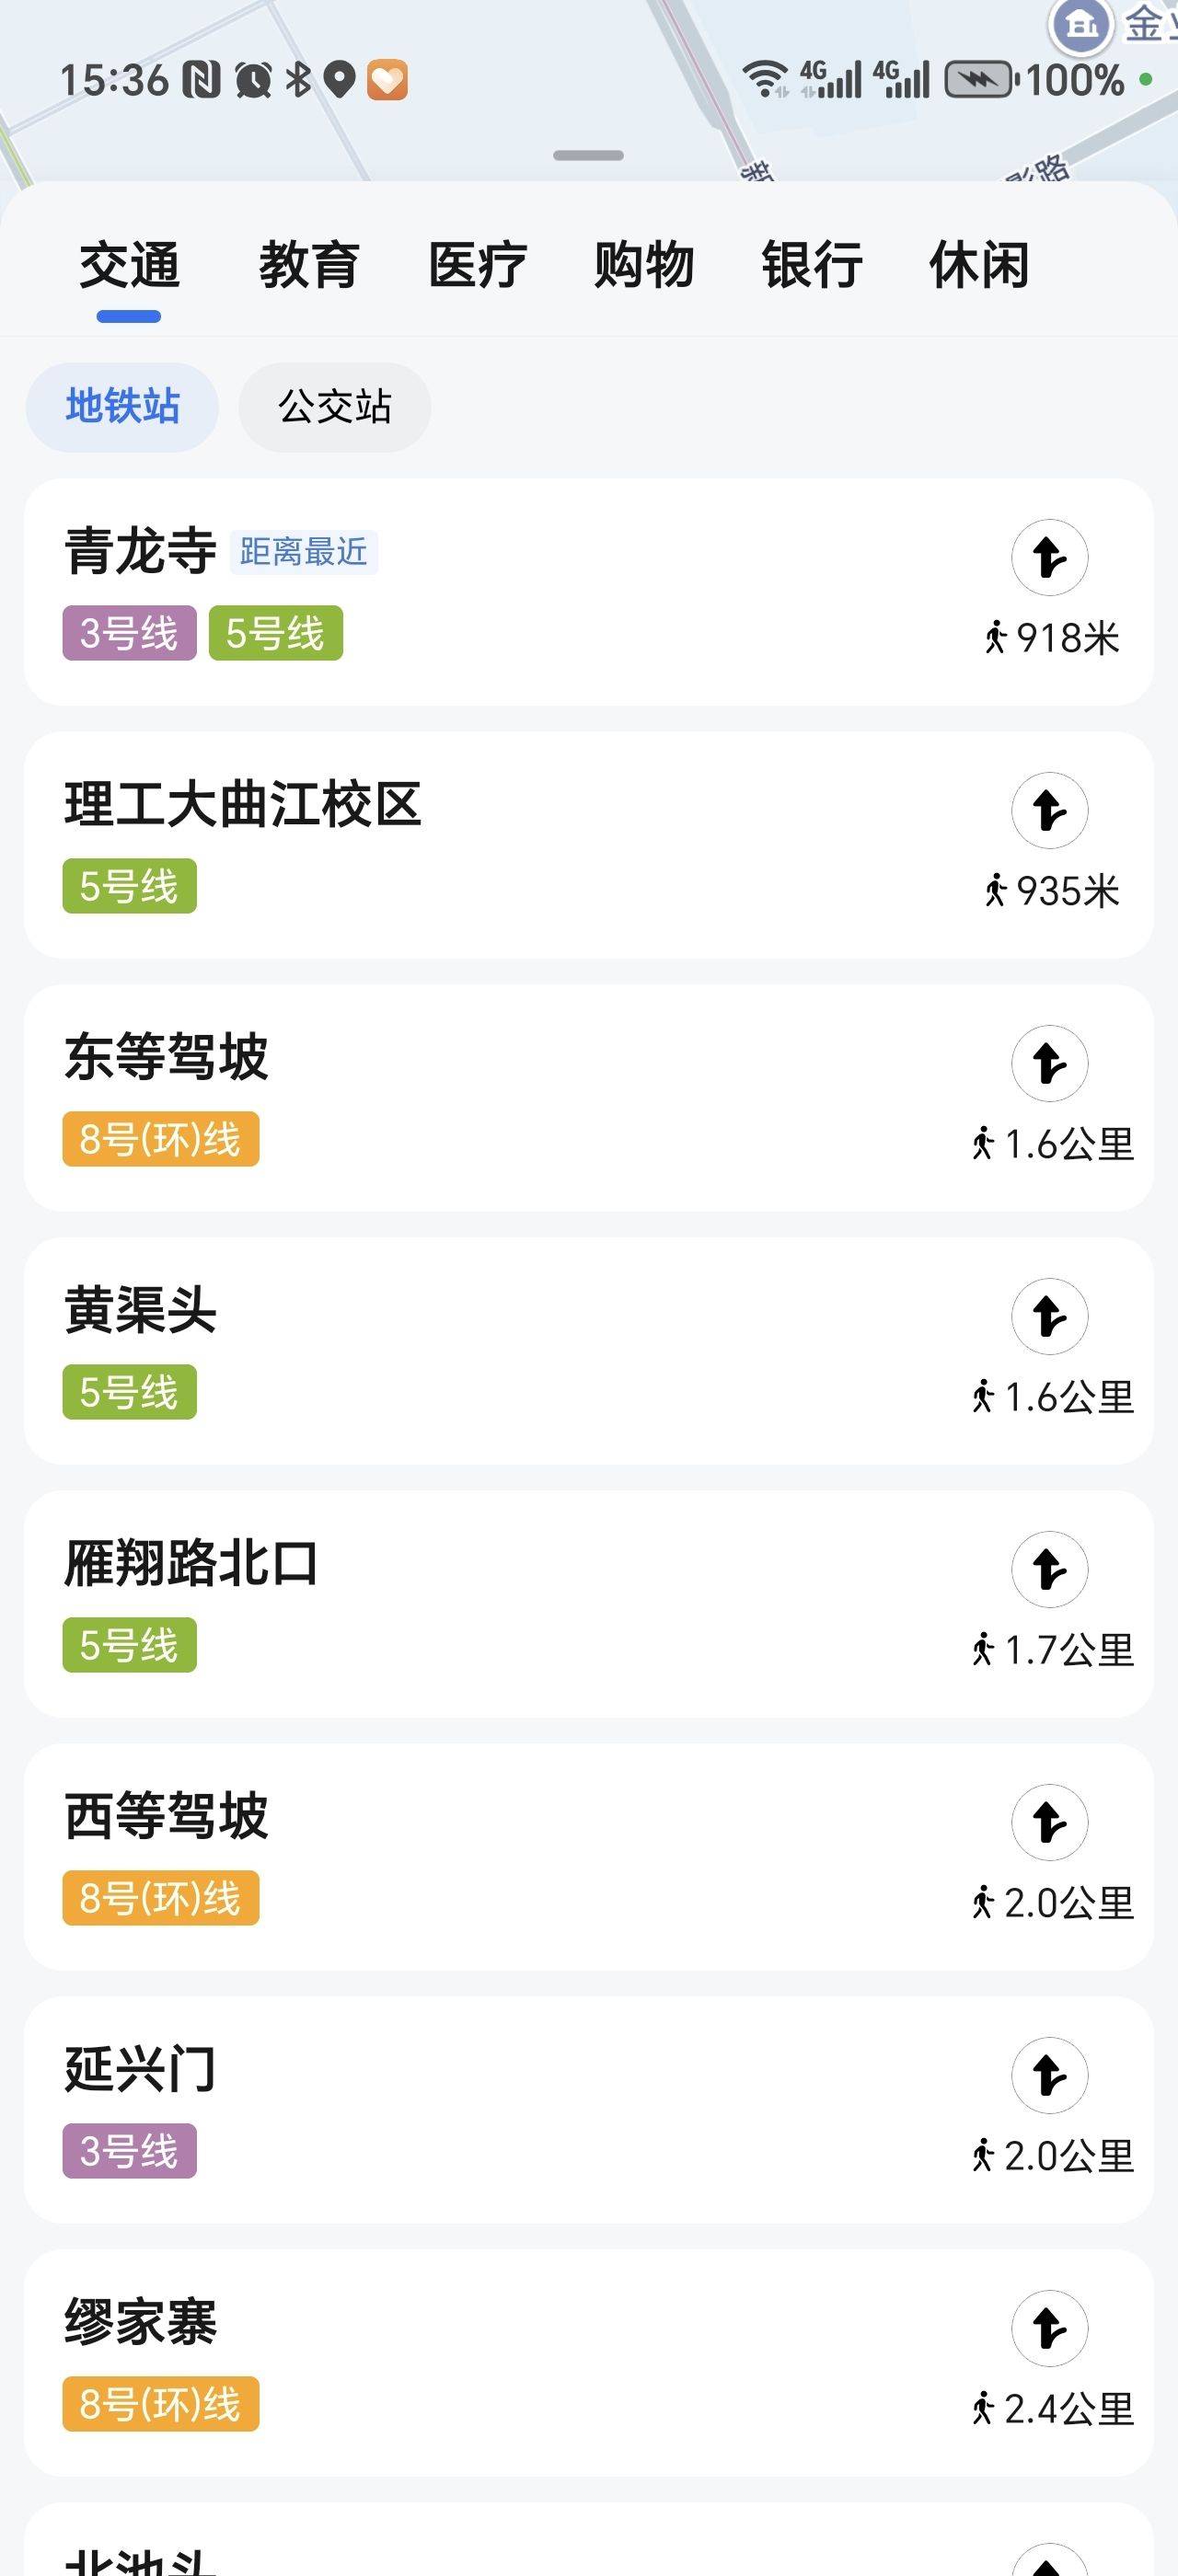Tap navigation arrow icon for 理工大曲江校区

click(1049, 810)
